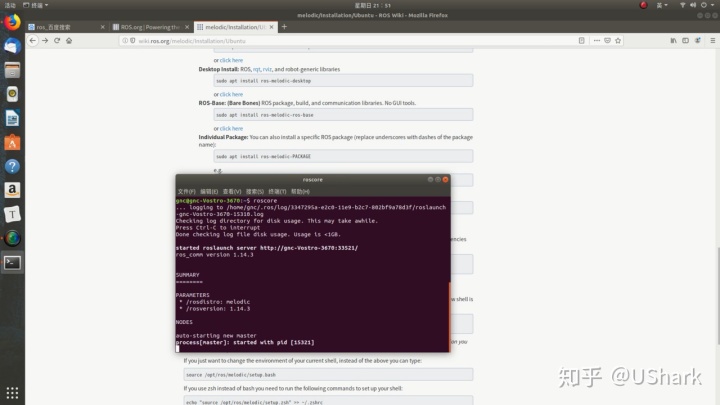Open LibreOffice Writer from the dock
Screen dimensions: 720x405
(x=12, y=118)
